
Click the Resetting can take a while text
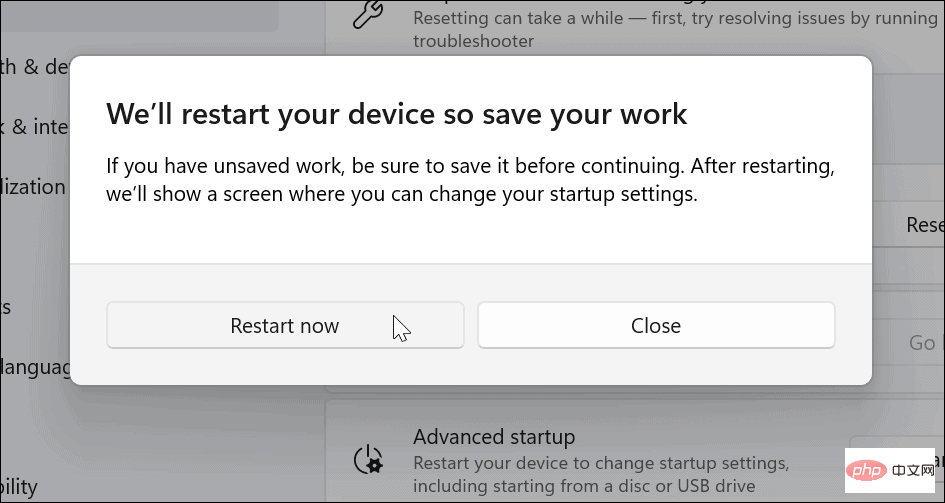point(675,29)
